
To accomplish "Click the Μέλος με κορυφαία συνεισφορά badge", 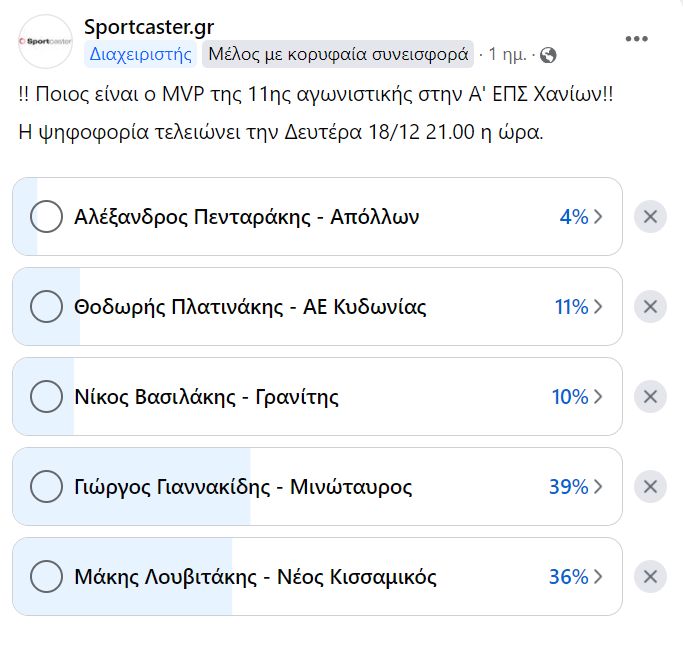I will [338, 54].
